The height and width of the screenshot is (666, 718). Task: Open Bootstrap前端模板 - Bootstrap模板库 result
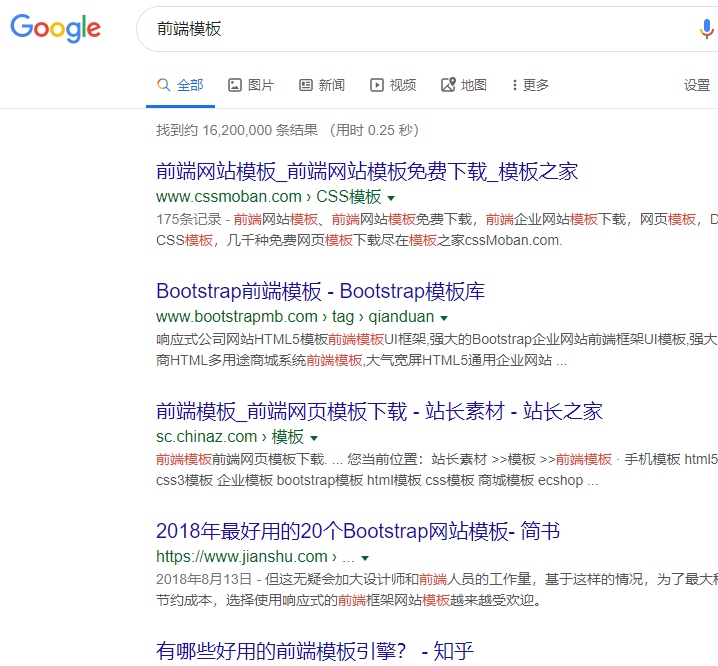click(x=320, y=292)
